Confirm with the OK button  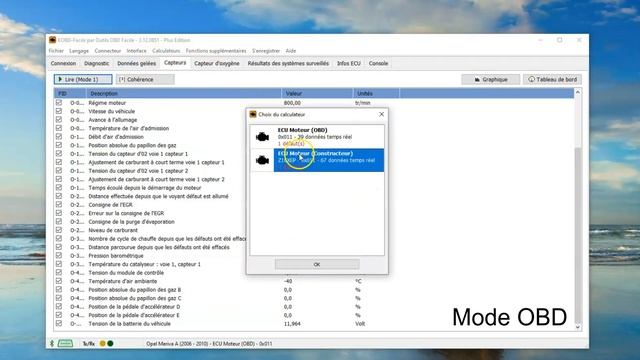pos(317,264)
